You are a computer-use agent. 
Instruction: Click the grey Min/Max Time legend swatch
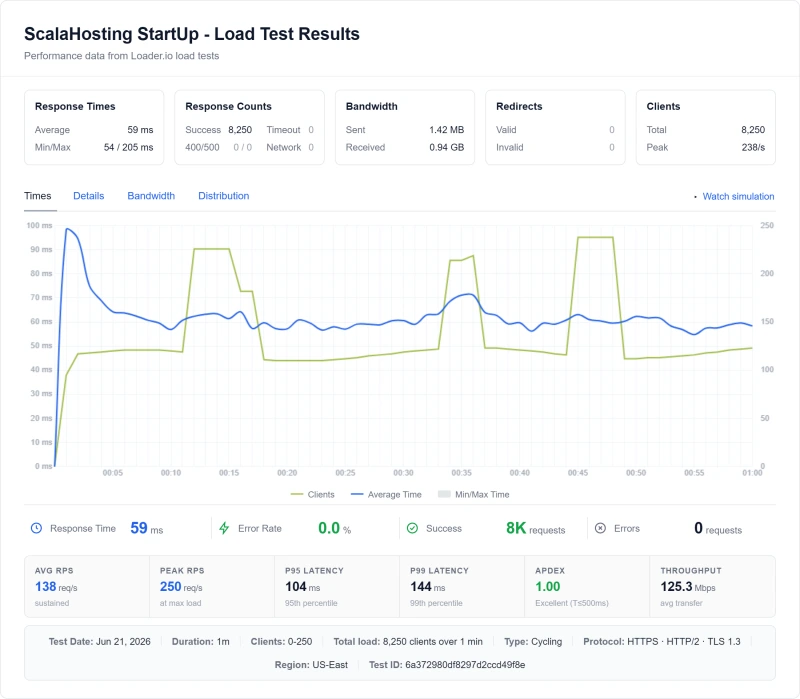(x=444, y=494)
